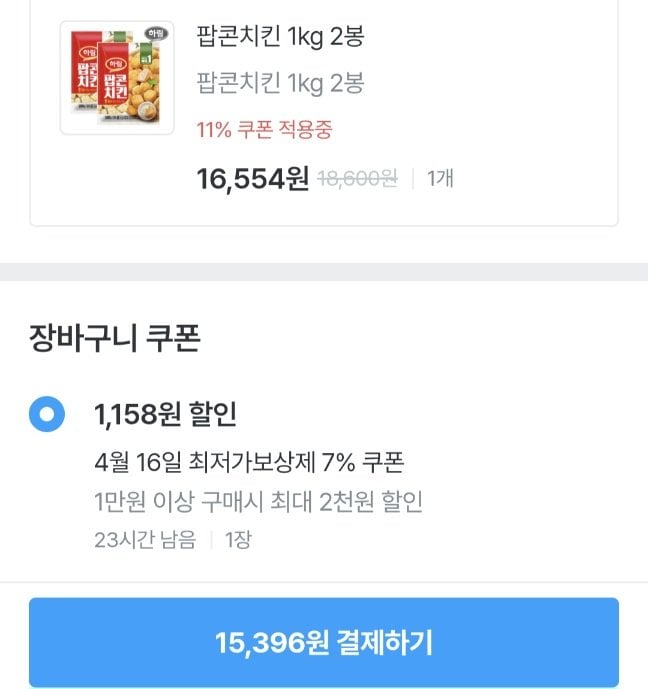Tap the bold 팝콘치킨 1kg 2봉 product title
The image size is (648, 689).
(x=280, y=38)
